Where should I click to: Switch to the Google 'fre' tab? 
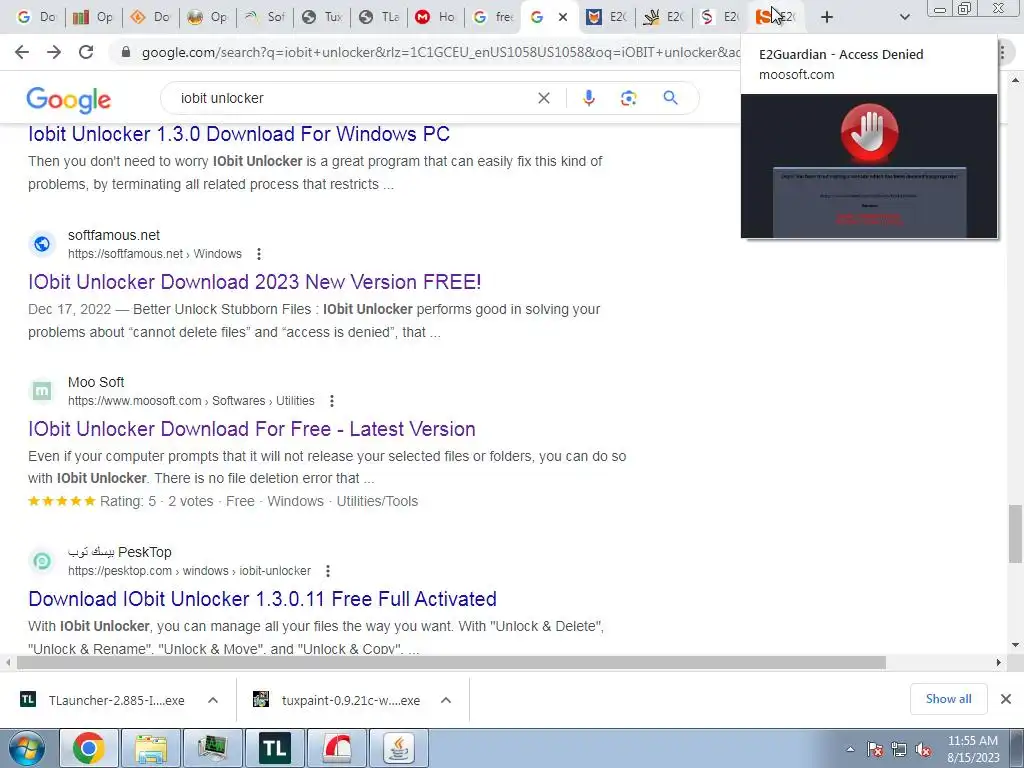click(492, 17)
